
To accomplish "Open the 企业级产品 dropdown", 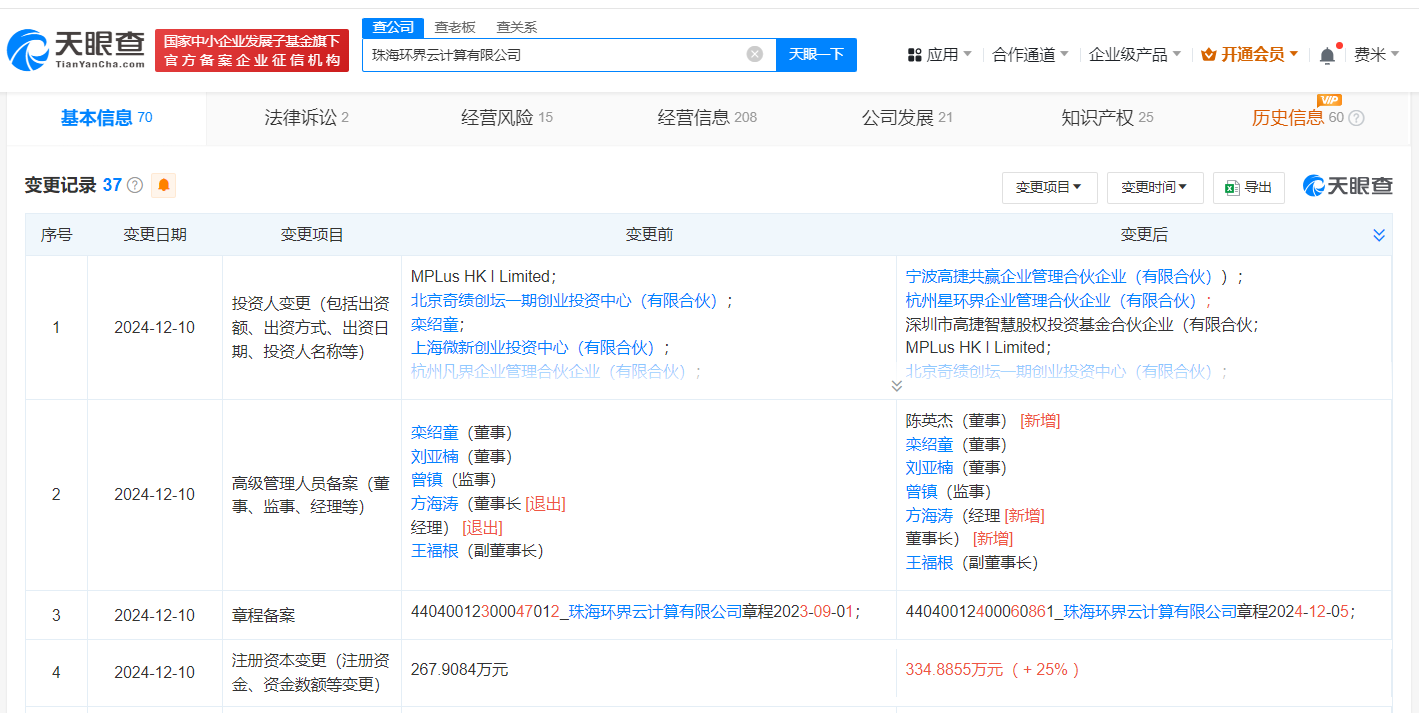I will 1135,55.
